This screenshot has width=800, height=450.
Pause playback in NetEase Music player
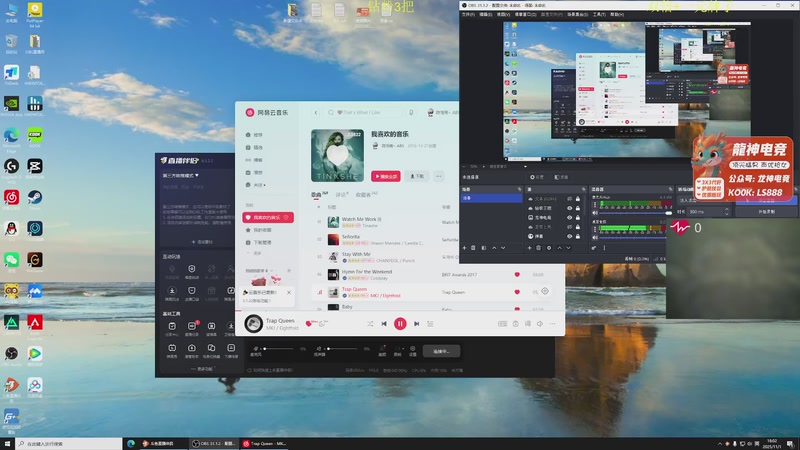point(400,323)
